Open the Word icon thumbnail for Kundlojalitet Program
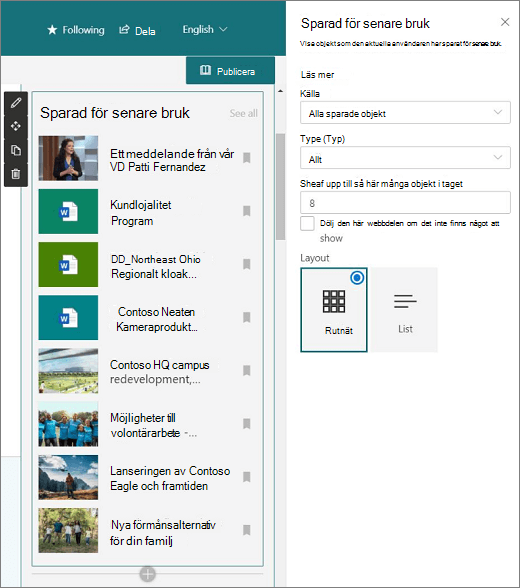This screenshot has height=588, width=520. [x=68, y=212]
